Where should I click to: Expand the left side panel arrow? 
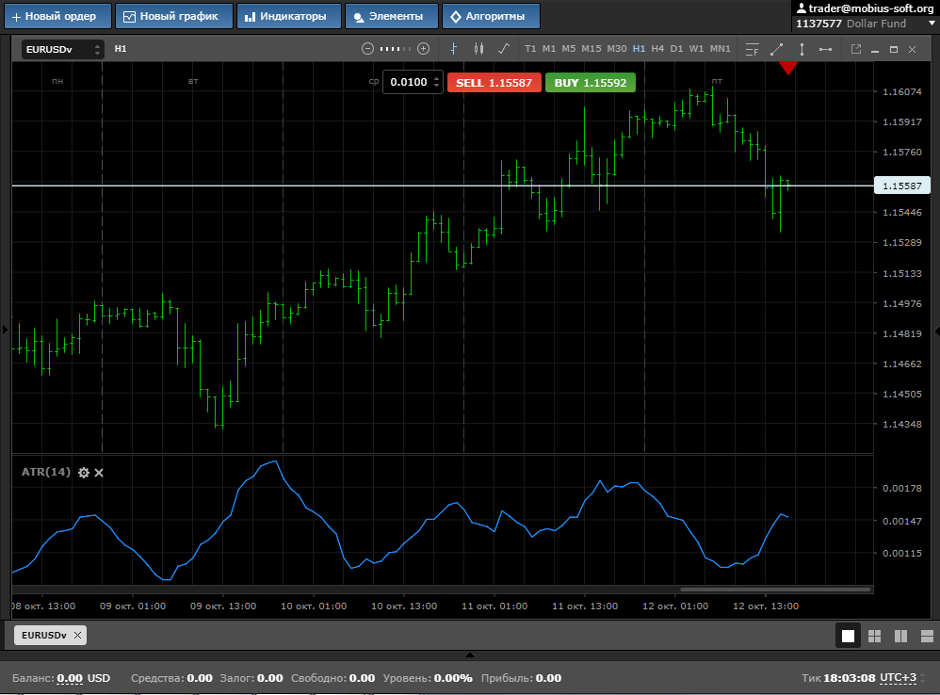point(5,329)
